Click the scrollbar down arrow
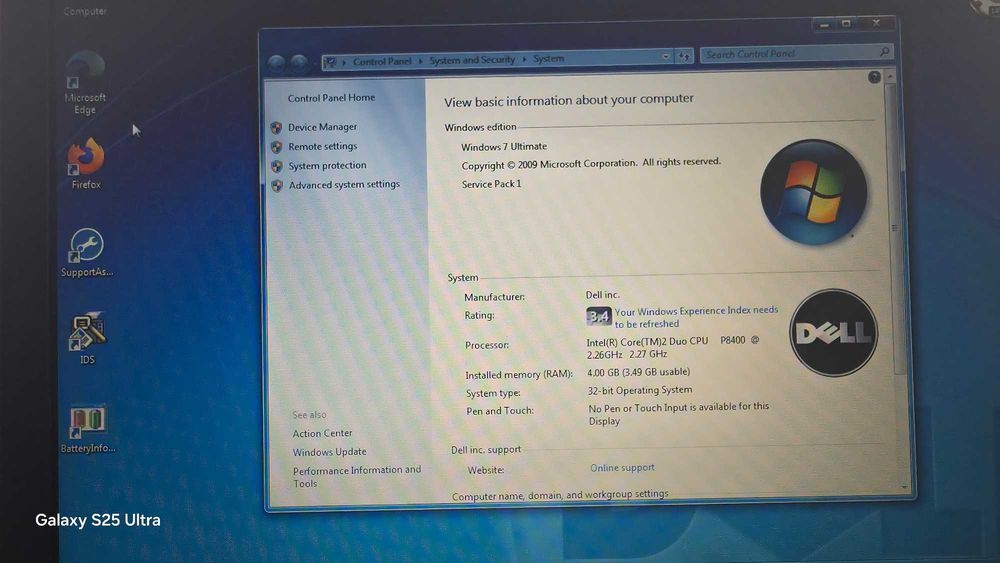Image resolution: width=1000 pixels, height=563 pixels. (x=904, y=487)
